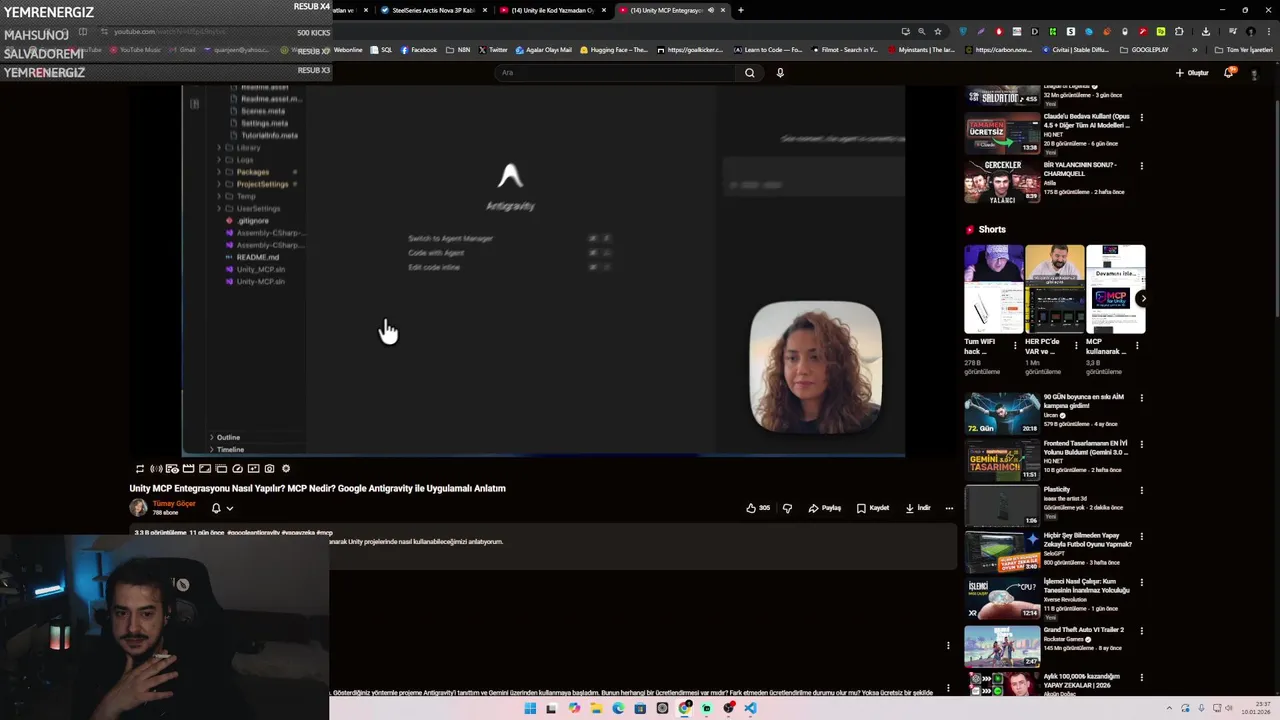Click Tümay Göçer channel avatar
Screen dimensions: 1280x720
(138, 507)
